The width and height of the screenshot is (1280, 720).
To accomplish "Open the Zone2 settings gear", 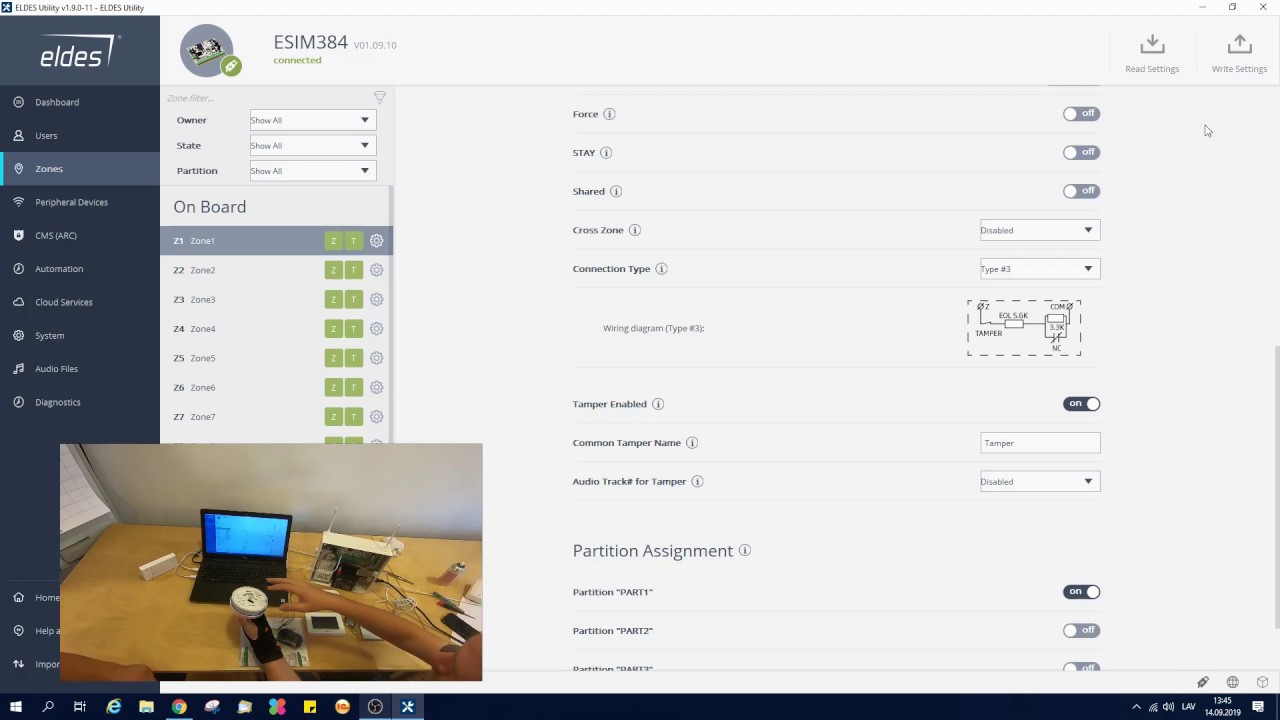I will 376,270.
